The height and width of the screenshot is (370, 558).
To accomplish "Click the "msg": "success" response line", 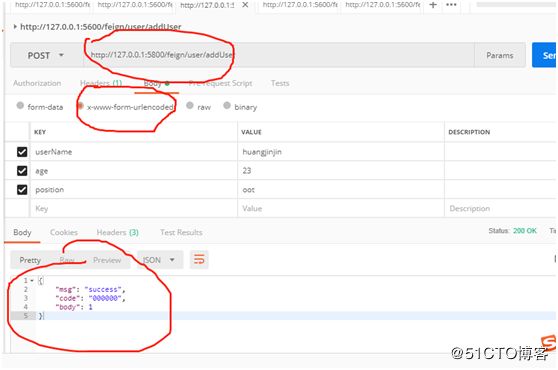I will [x=90, y=290].
